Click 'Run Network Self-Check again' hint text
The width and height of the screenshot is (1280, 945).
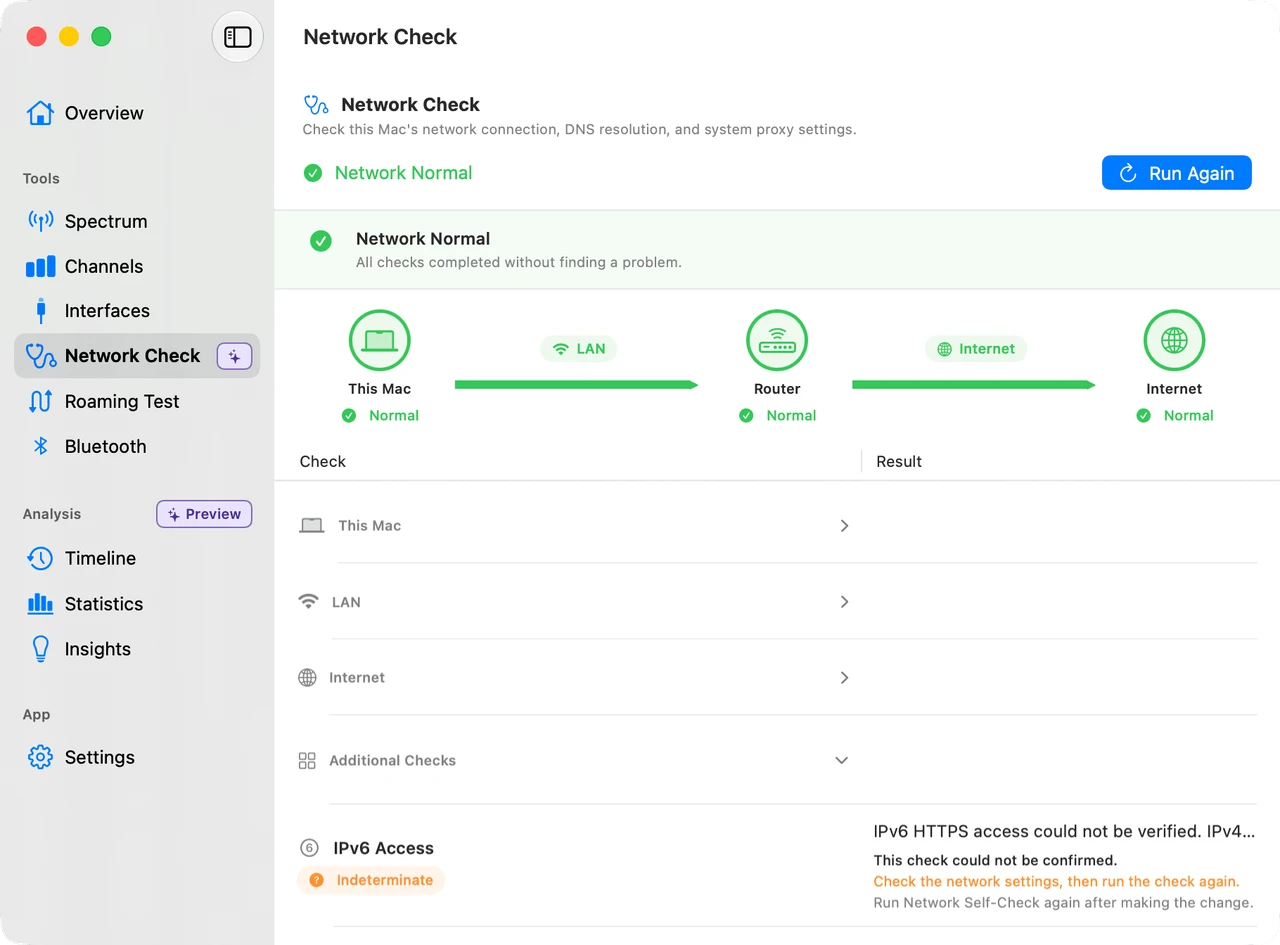point(1063,902)
